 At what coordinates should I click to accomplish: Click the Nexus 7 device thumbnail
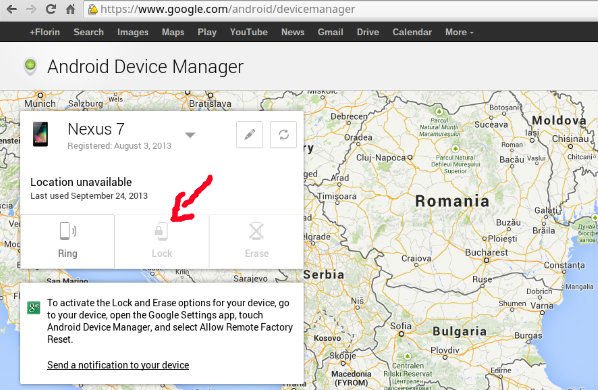click(x=40, y=134)
